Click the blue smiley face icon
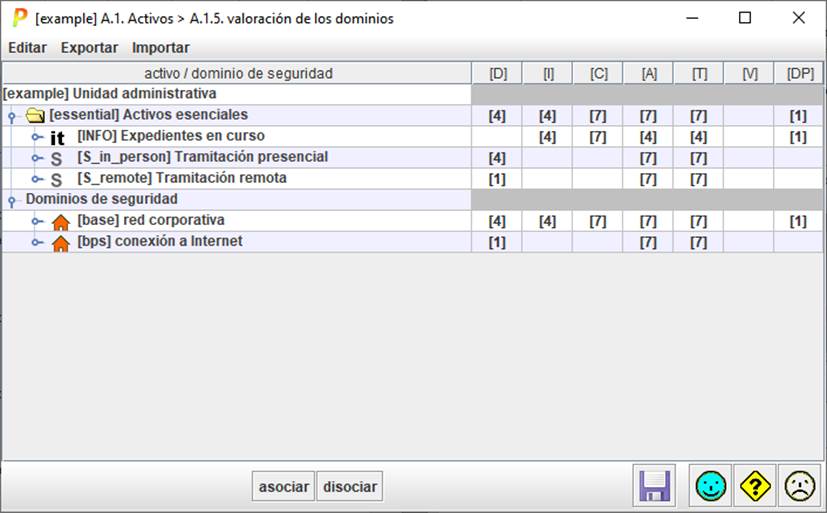This screenshot has width=827, height=513. pyautogui.click(x=711, y=486)
